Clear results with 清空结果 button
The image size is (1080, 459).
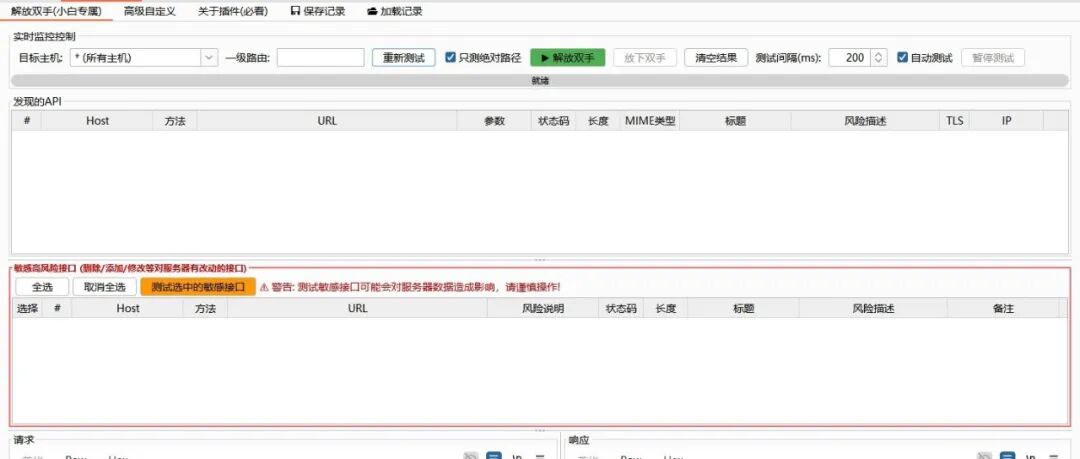pyautogui.click(x=716, y=58)
